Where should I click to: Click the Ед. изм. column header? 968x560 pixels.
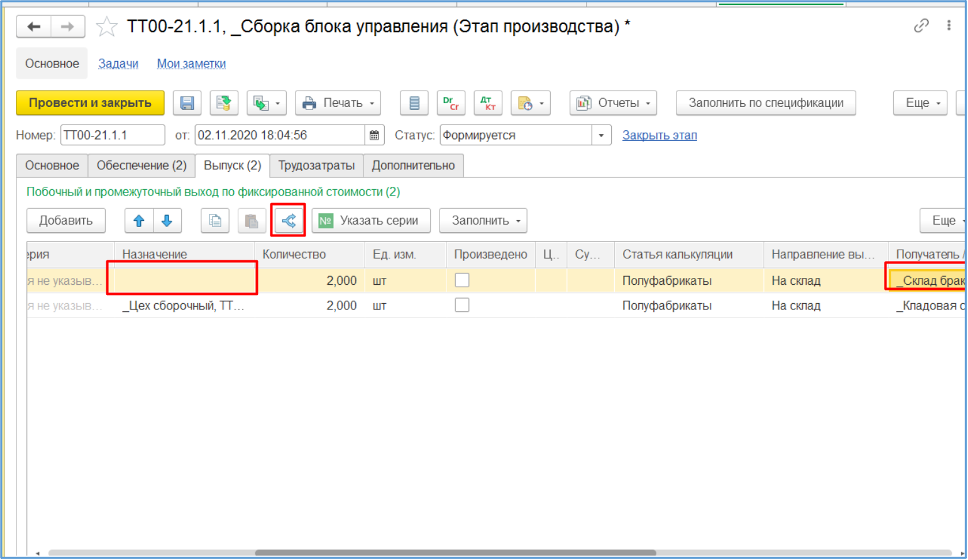(406, 254)
